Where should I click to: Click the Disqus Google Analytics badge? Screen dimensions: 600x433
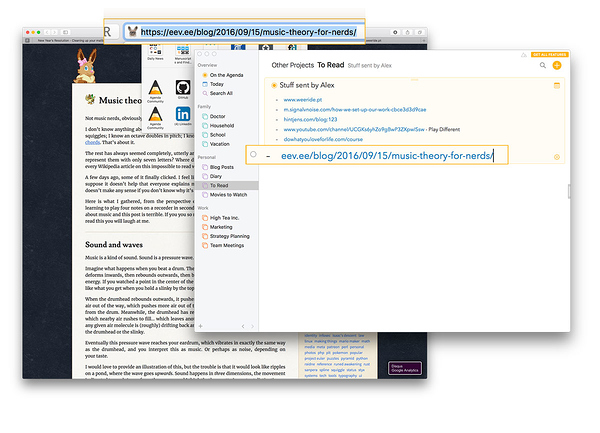click(x=405, y=368)
